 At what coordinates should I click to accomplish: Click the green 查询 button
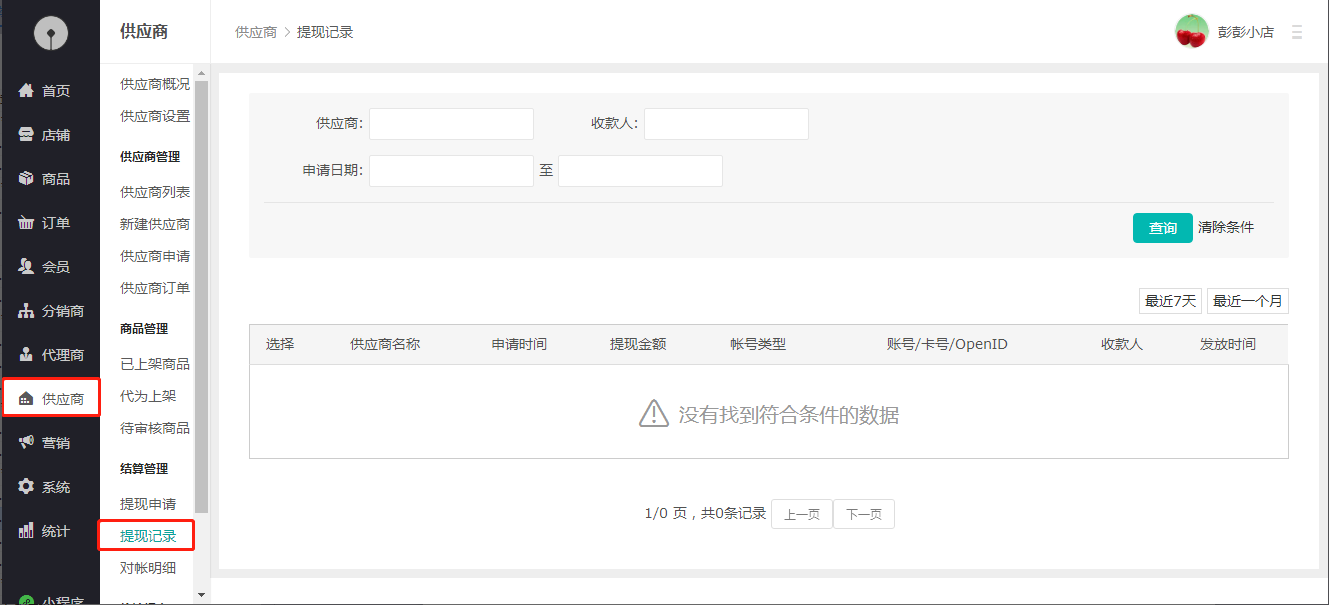tap(1162, 228)
